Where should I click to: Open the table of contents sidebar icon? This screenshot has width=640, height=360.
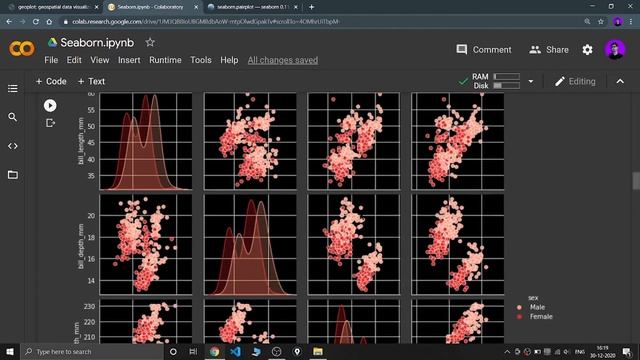point(13,88)
